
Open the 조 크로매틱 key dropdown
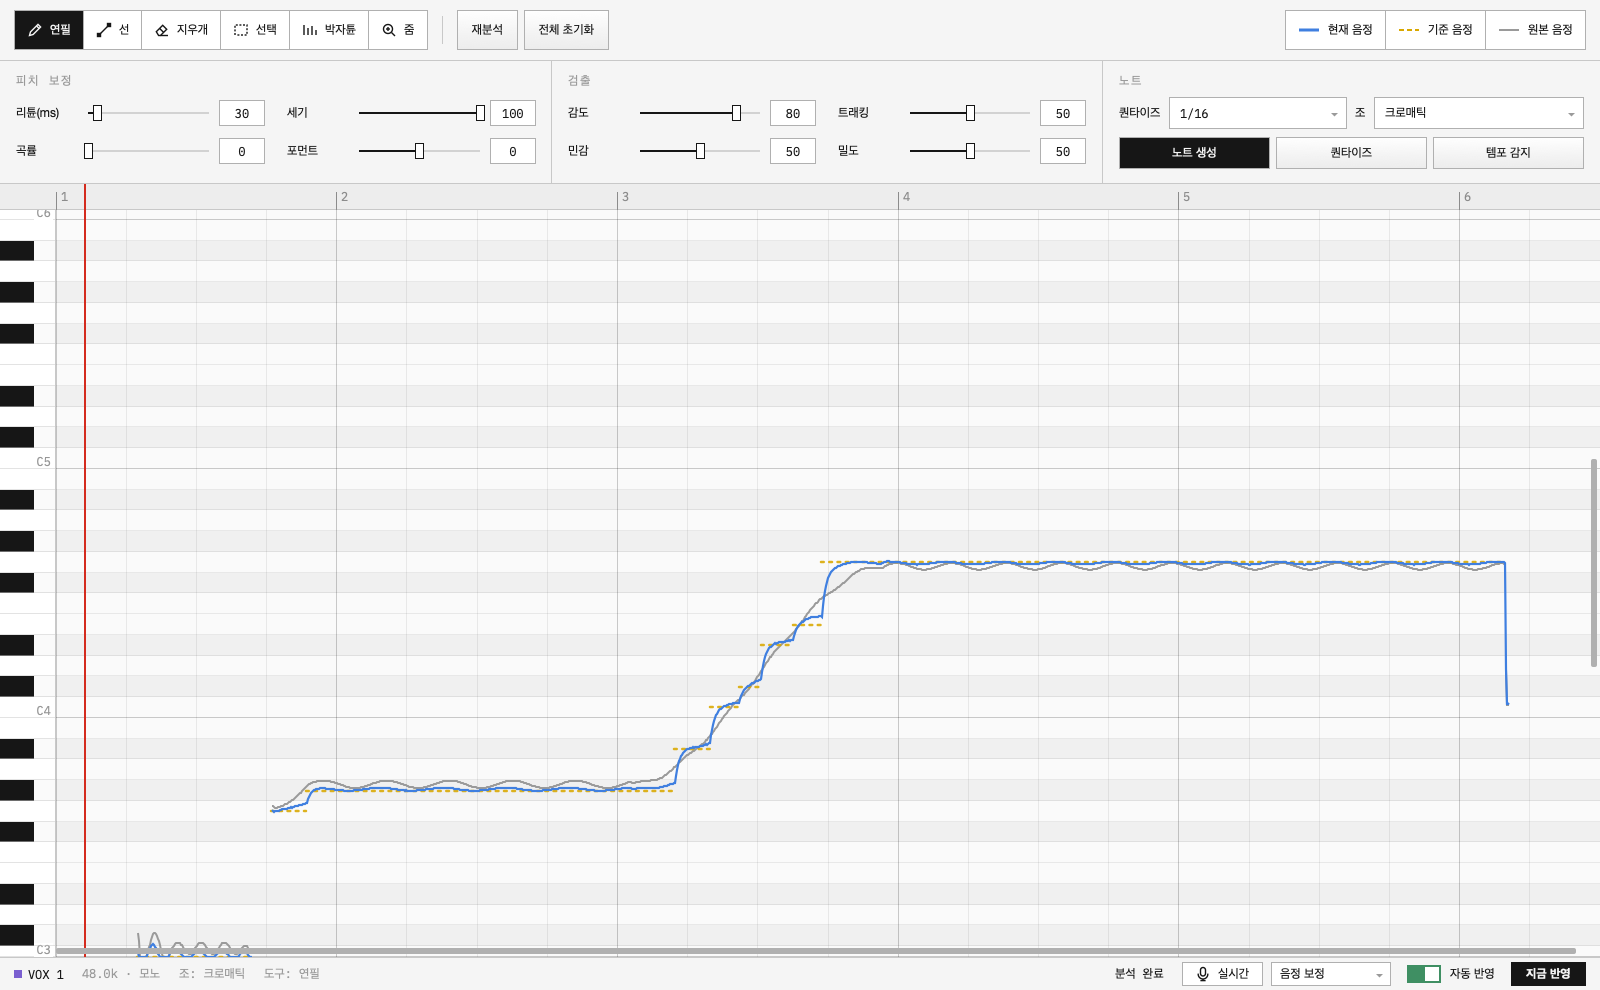pos(1478,113)
